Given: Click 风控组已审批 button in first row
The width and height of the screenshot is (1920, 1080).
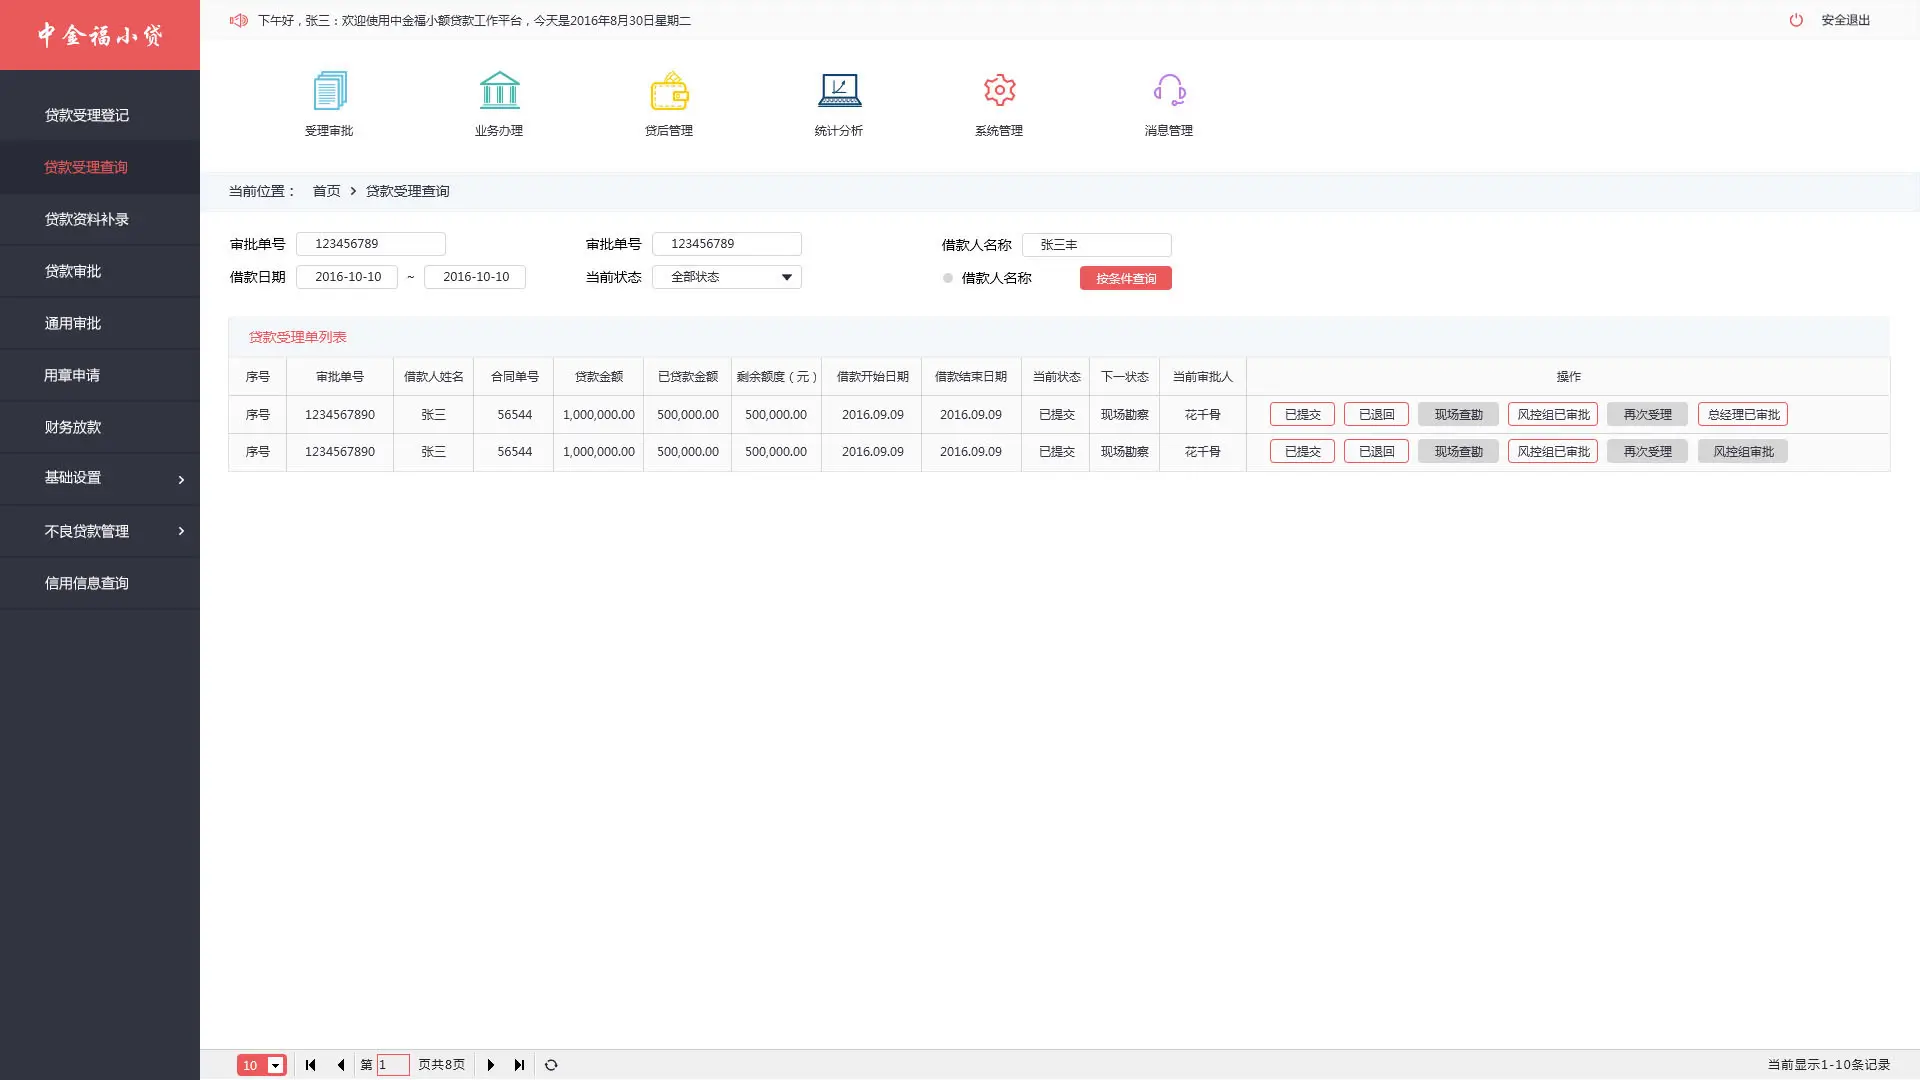Looking at the screenshot, I should (1553, 414).
